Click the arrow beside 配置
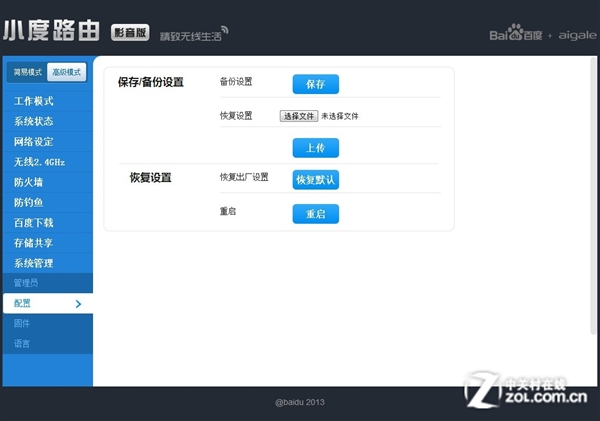The image size is (600, 421). coord(78,304)
